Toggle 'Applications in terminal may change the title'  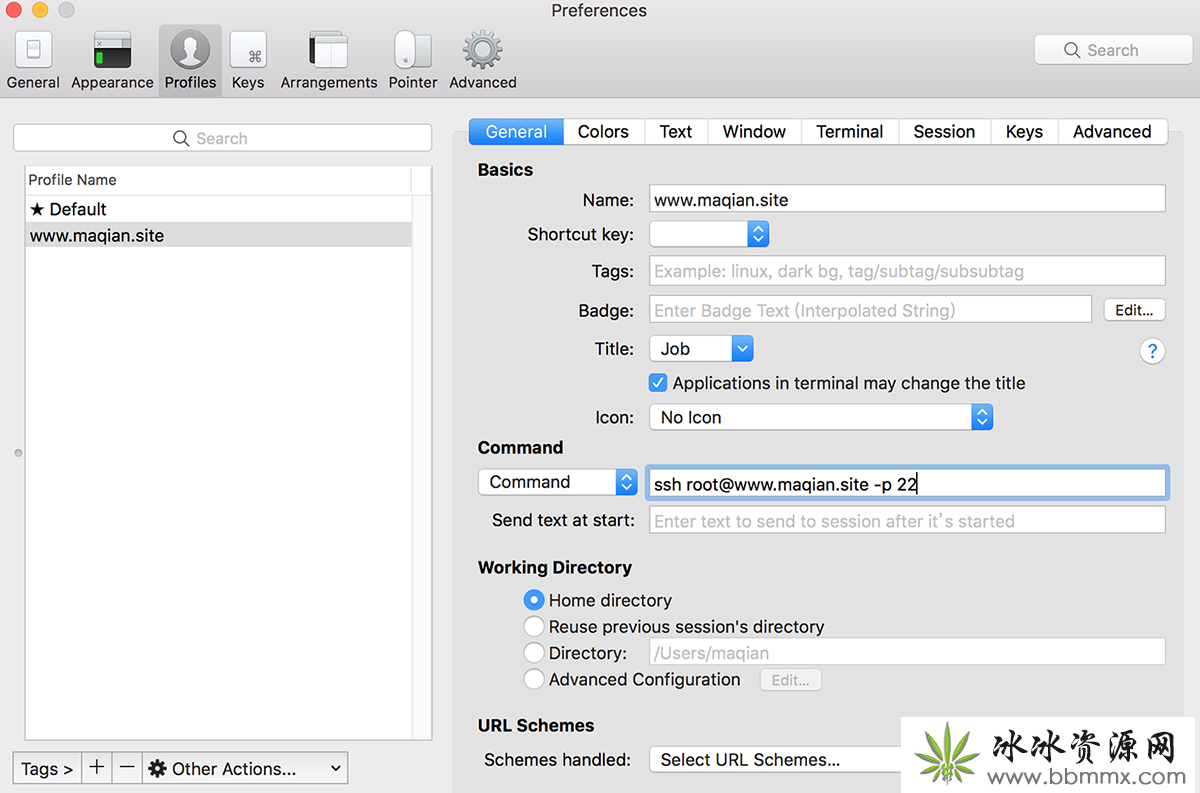658,383
